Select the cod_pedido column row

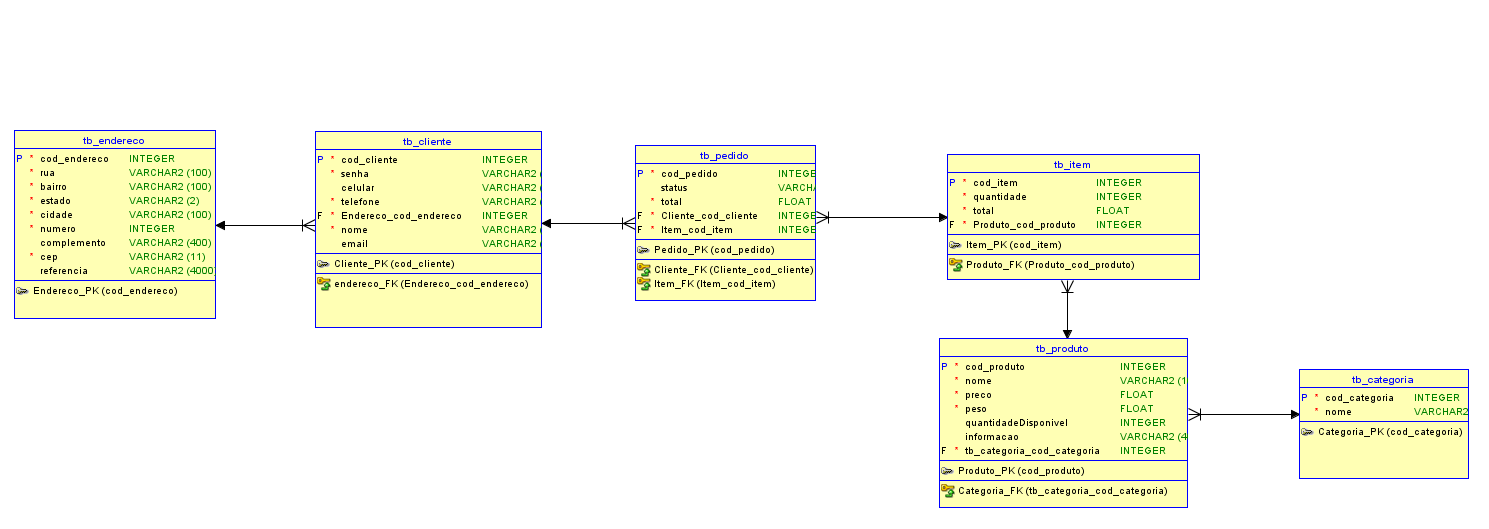tap(725, 173)
